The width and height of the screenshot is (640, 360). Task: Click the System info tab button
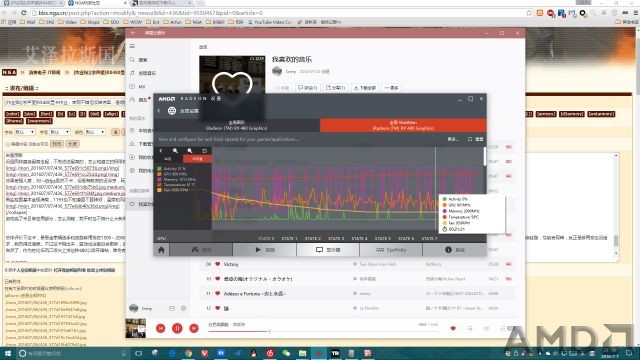454,250
